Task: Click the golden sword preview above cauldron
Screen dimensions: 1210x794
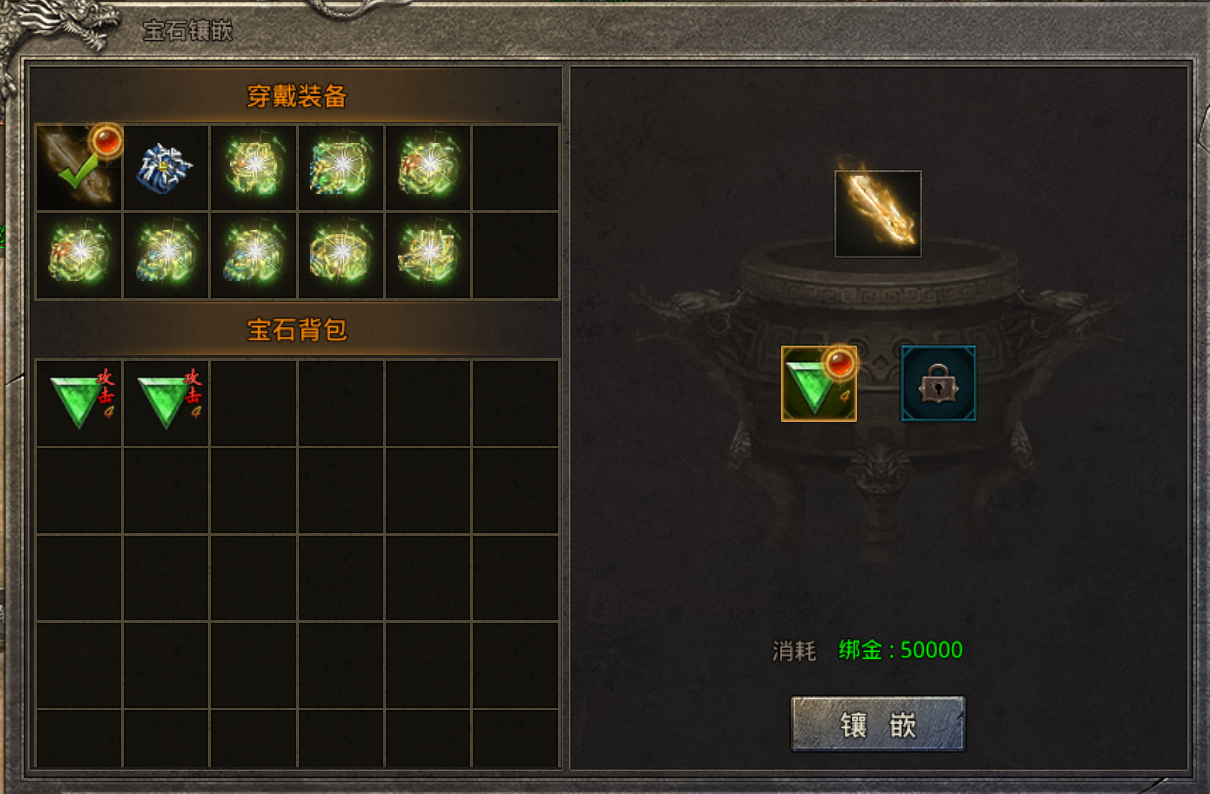Action: point(878,214)
